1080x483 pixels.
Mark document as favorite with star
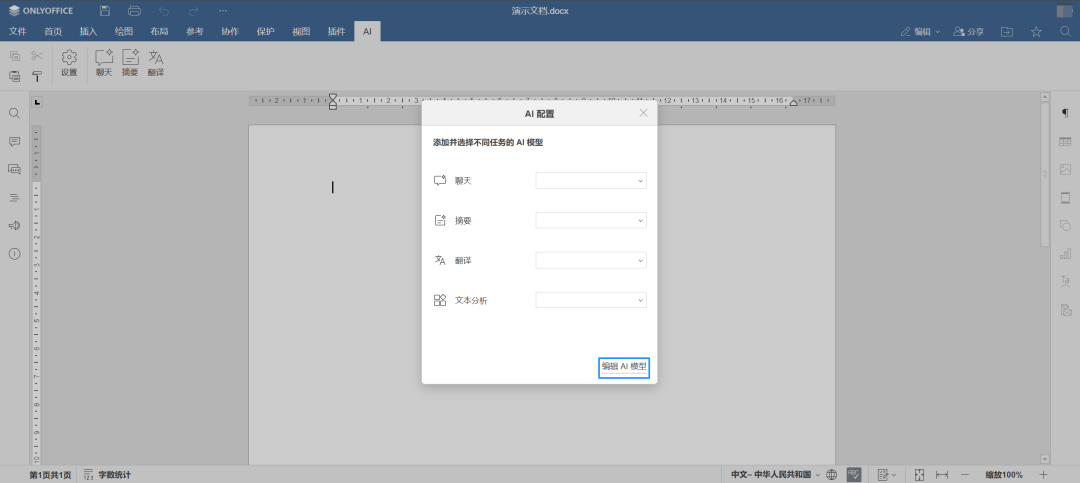pos(1036,31)
